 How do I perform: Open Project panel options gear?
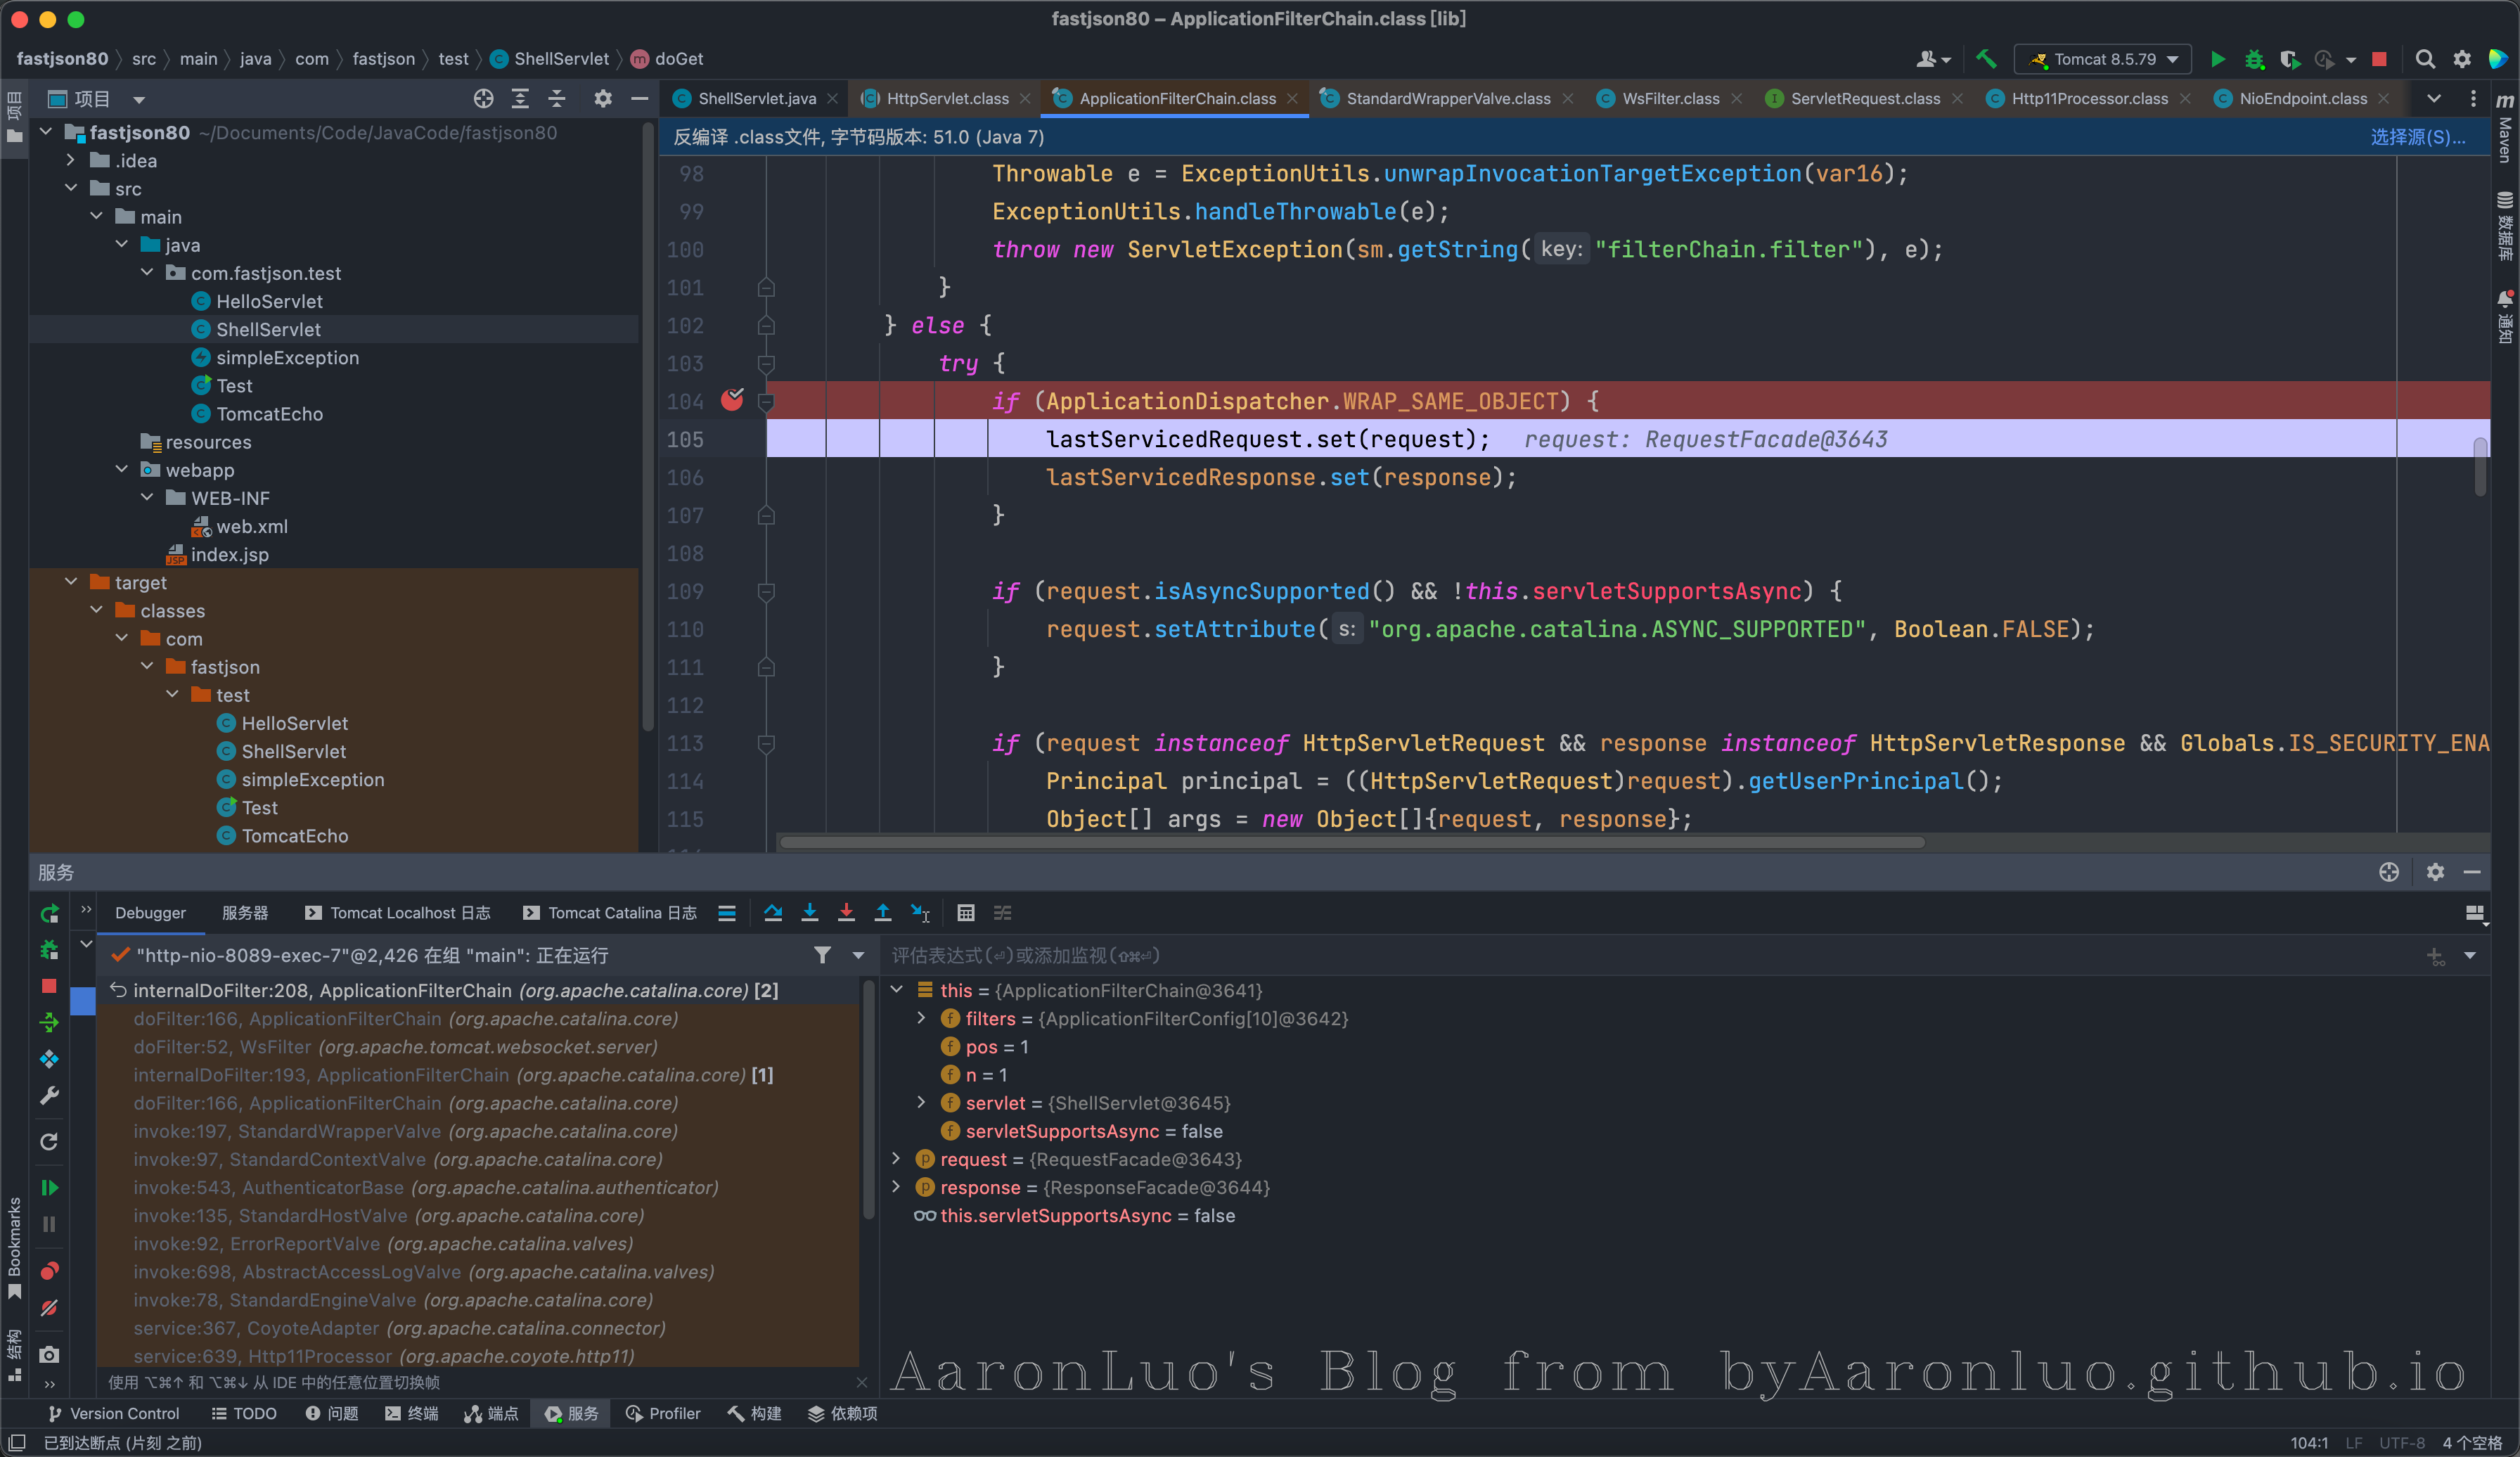click(602, 98)
